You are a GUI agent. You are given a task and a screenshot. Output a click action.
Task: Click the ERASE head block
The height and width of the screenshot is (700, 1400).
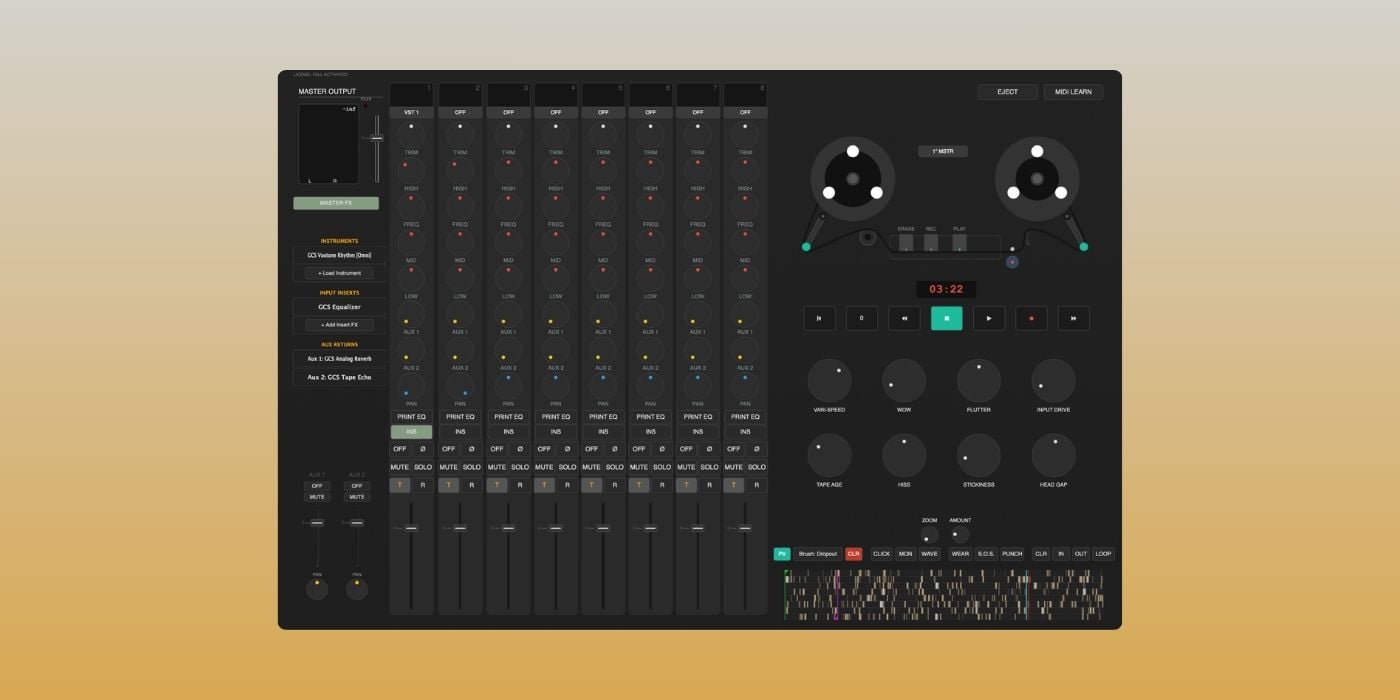(x=906, y=242)
